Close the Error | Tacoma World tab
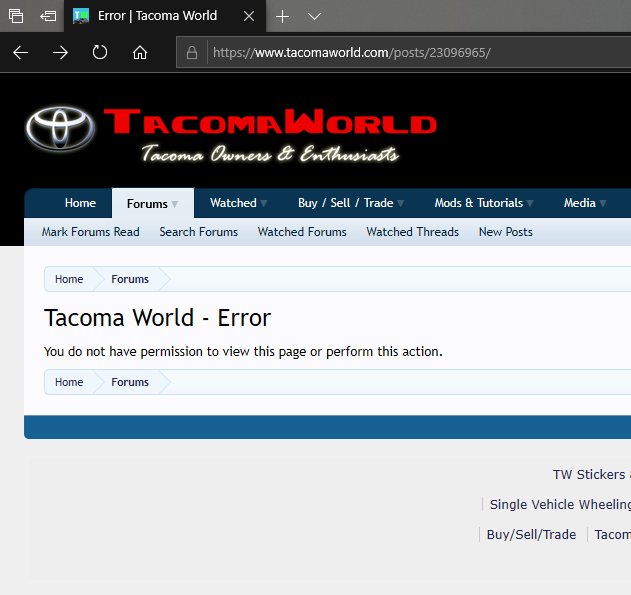The image size is (631, 595). (x=249, y=16)
